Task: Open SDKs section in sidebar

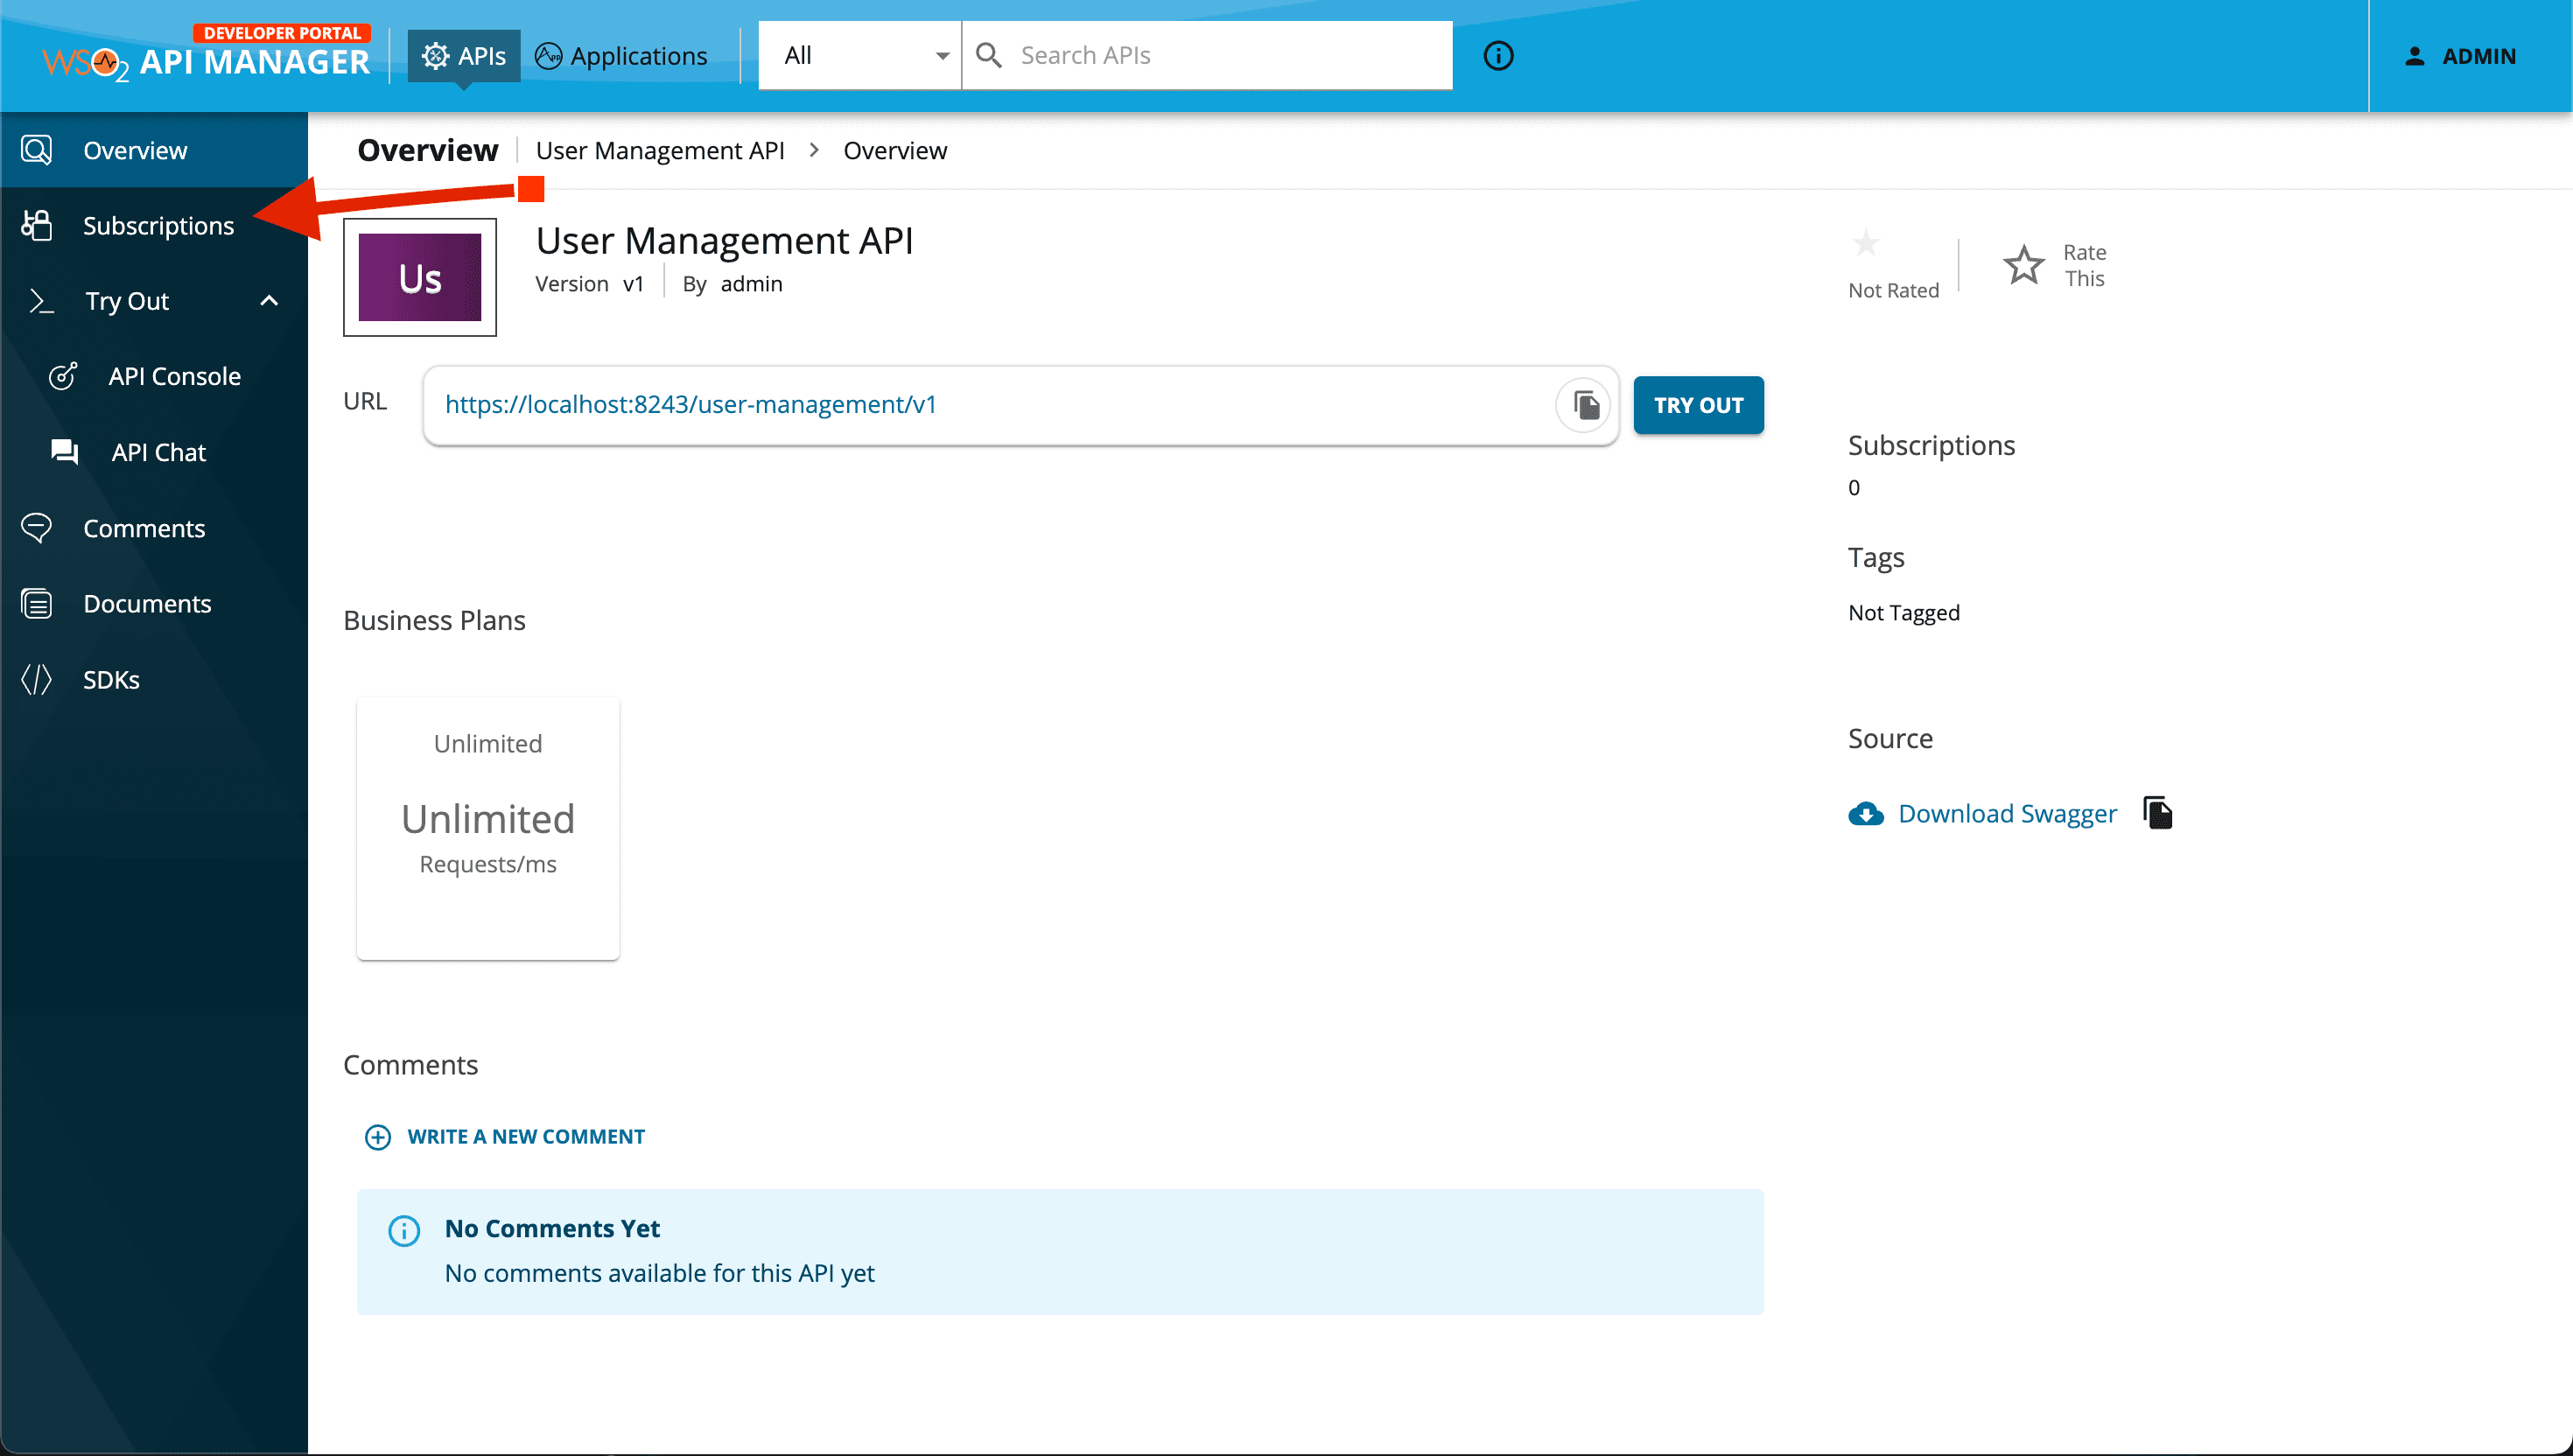Action: point(111,680)
